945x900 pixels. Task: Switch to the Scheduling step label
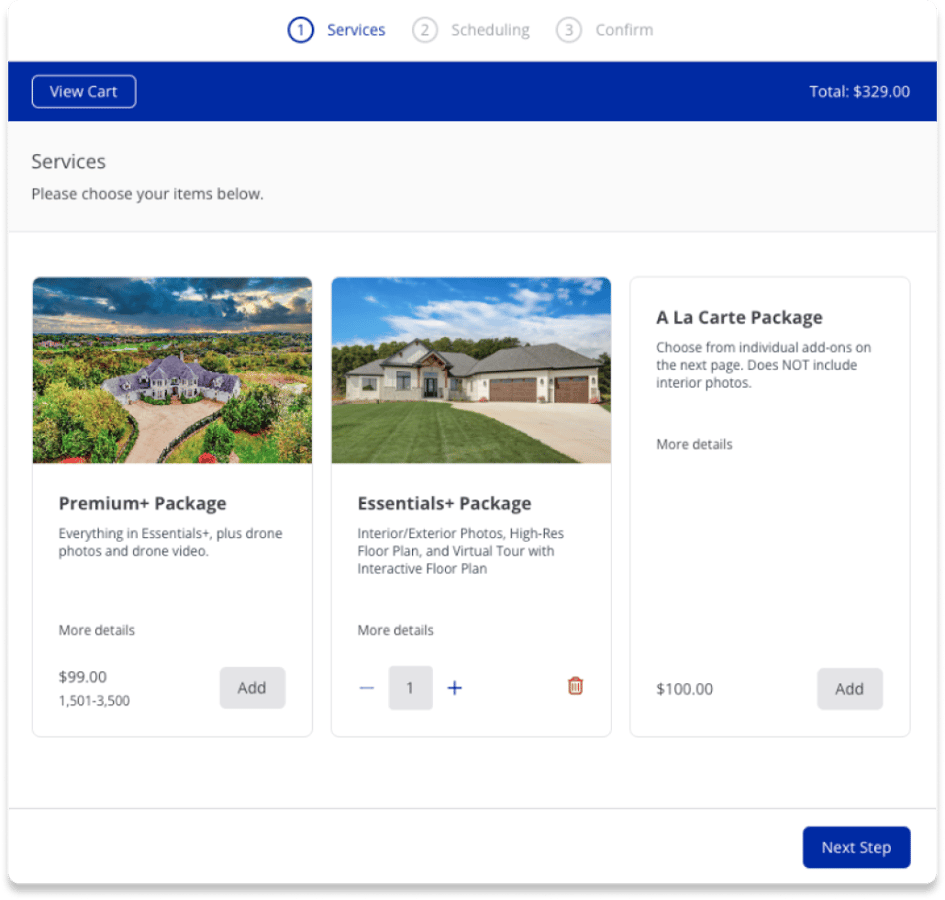pyautogui.click(x=491, y=30)
